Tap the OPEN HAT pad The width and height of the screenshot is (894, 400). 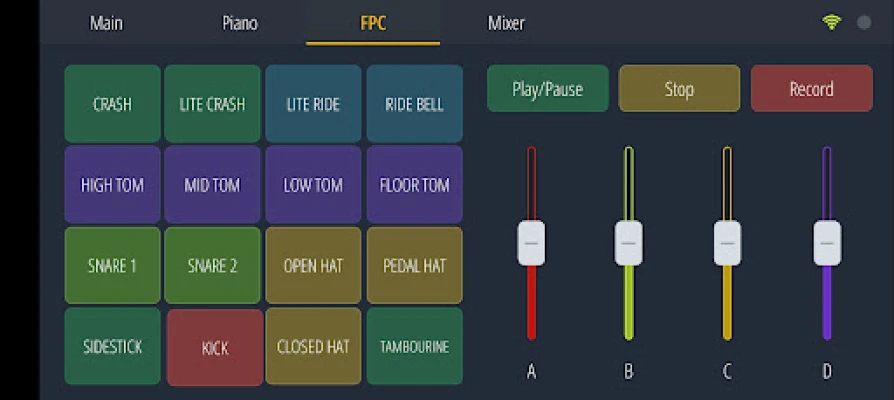click(x=313, y=266)
